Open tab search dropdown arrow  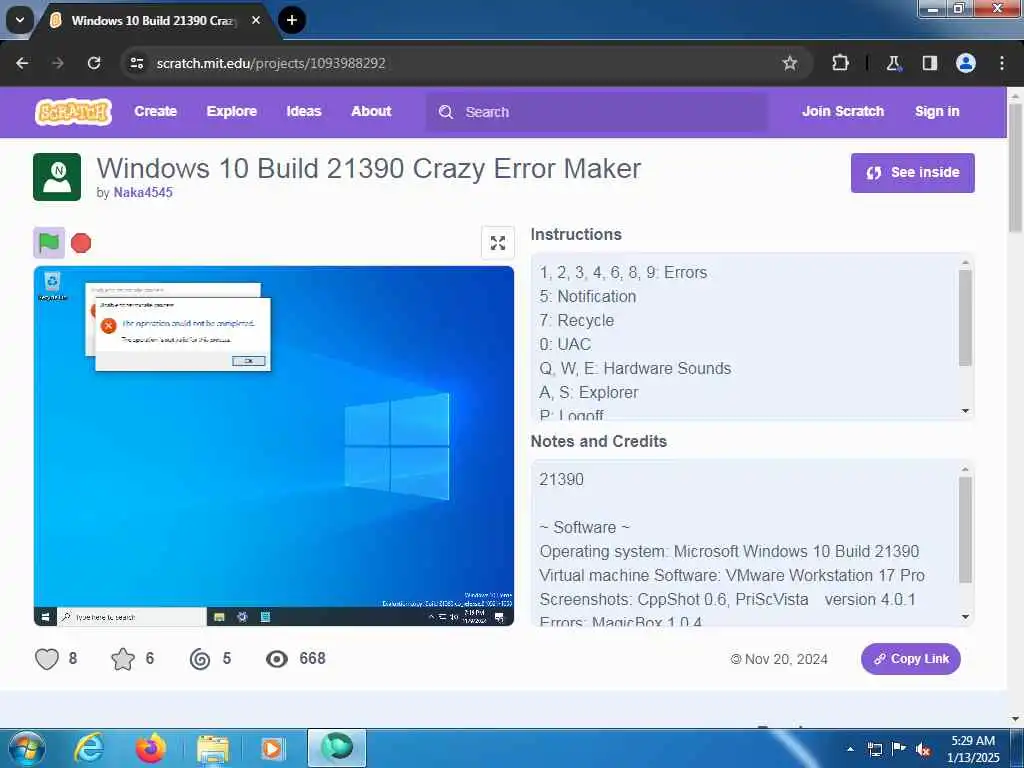point(20,20)
